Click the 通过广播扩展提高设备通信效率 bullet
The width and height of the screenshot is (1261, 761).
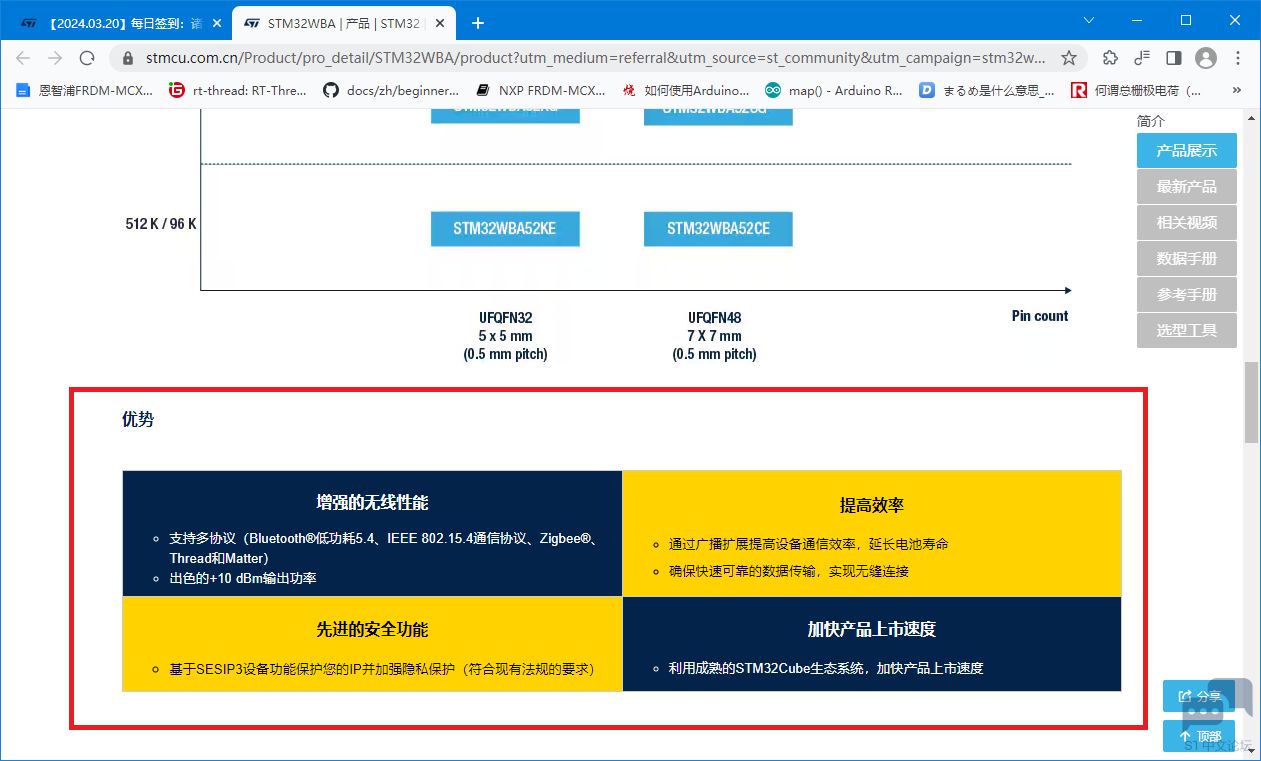pos(808,544)
